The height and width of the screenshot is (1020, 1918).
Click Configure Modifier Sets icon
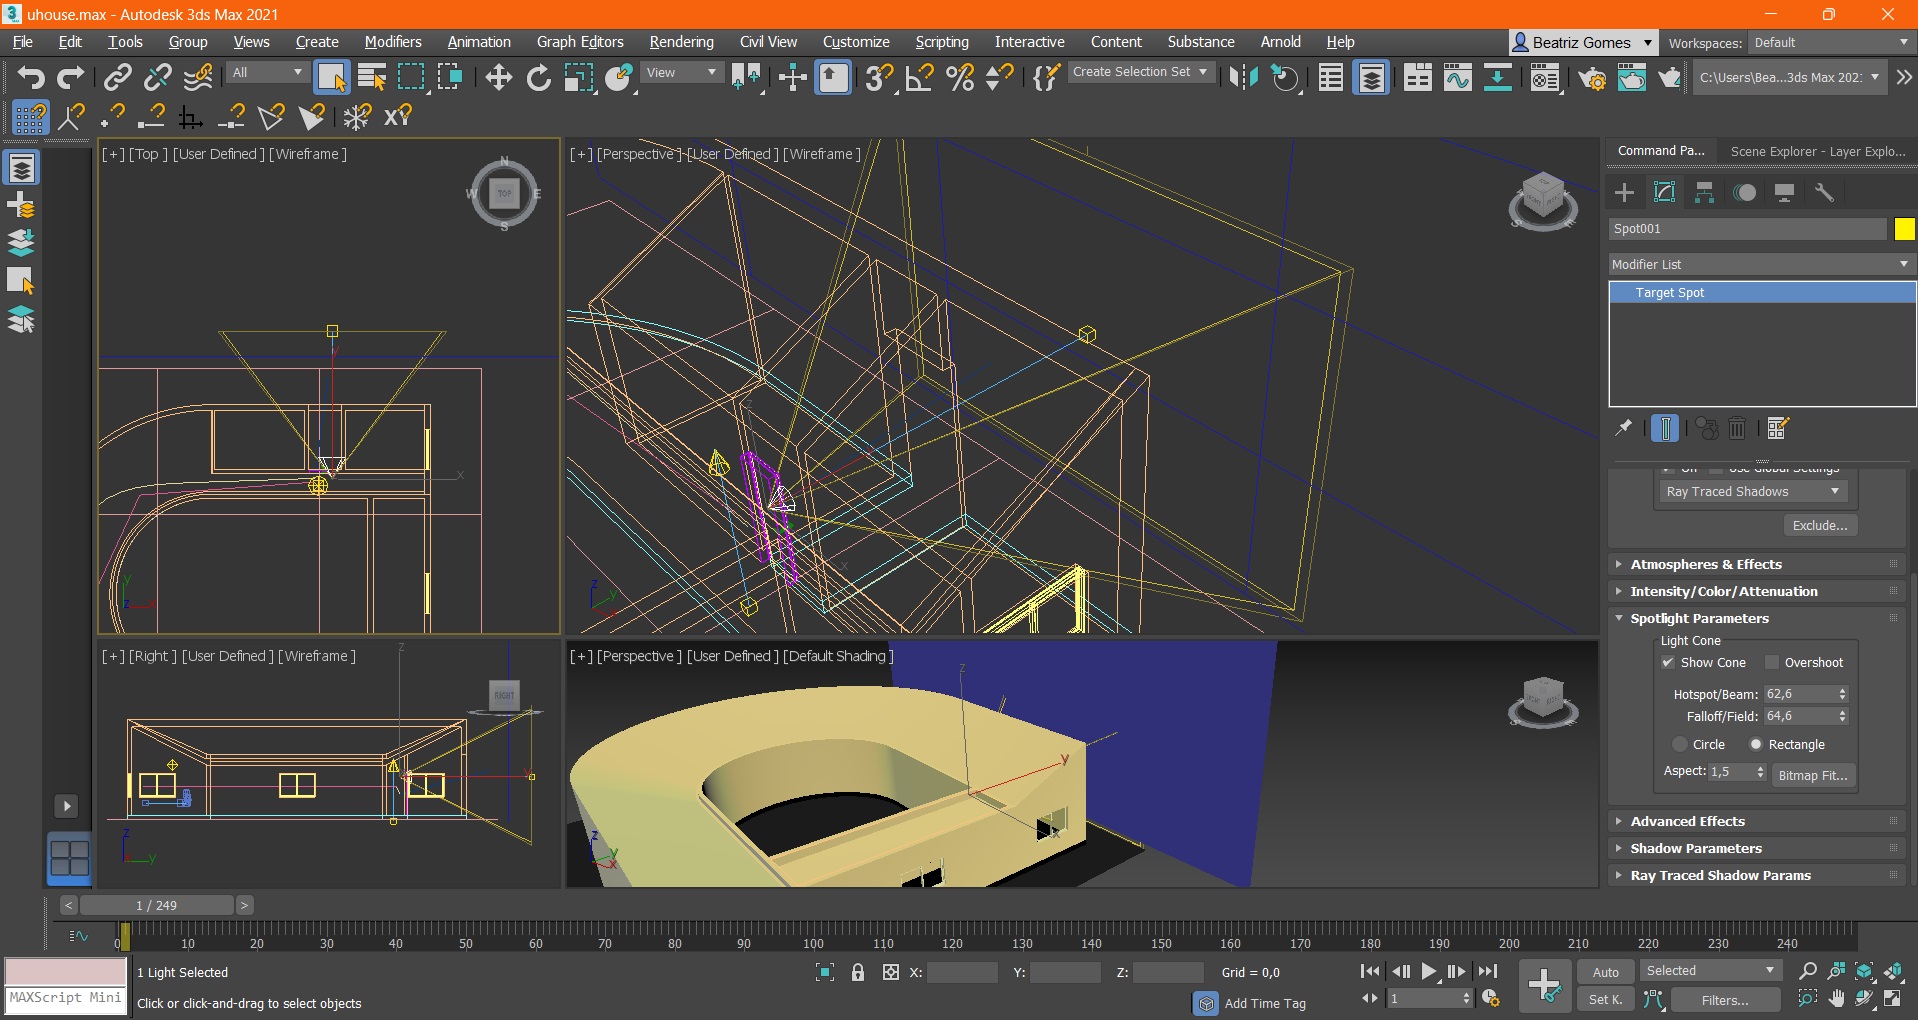[1777, 428]
